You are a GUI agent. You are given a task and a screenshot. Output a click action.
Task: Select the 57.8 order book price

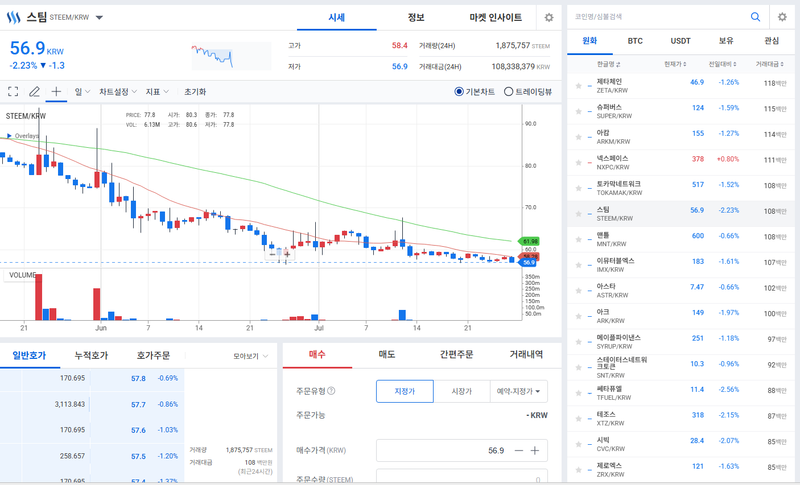point(138,378)
